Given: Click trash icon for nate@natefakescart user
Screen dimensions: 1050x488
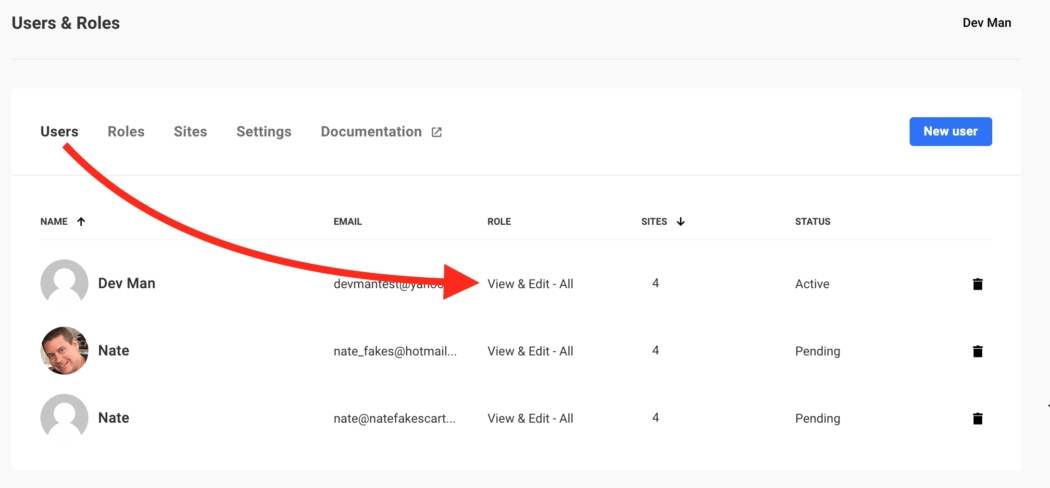Looking at the screenshot, I should (977, 418).
